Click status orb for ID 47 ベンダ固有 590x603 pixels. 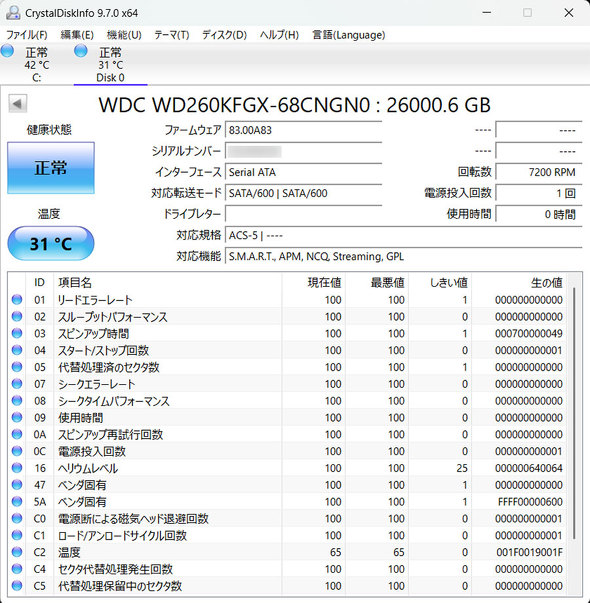pyautogui.click(x=17, y=485)
